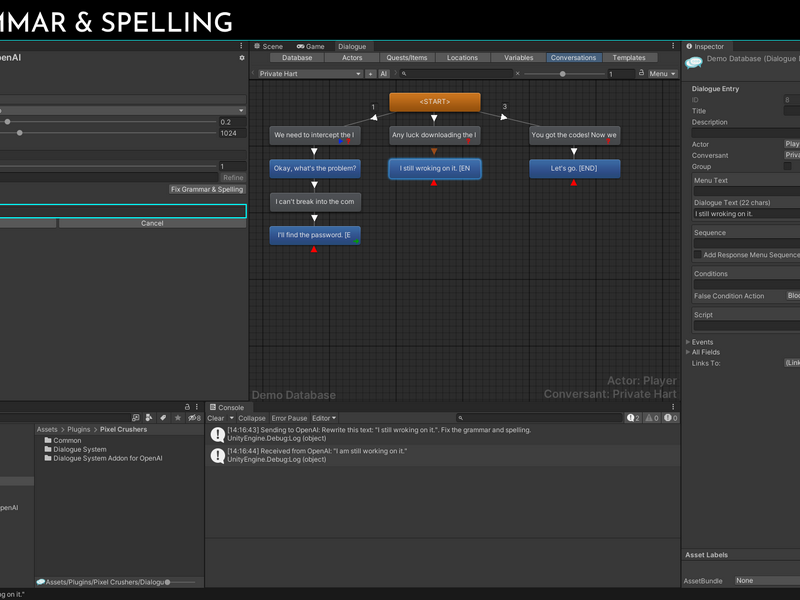Click the Refine button
This screenshot has height=600, width=800.
pyautogui.click(x=233, y=178)
